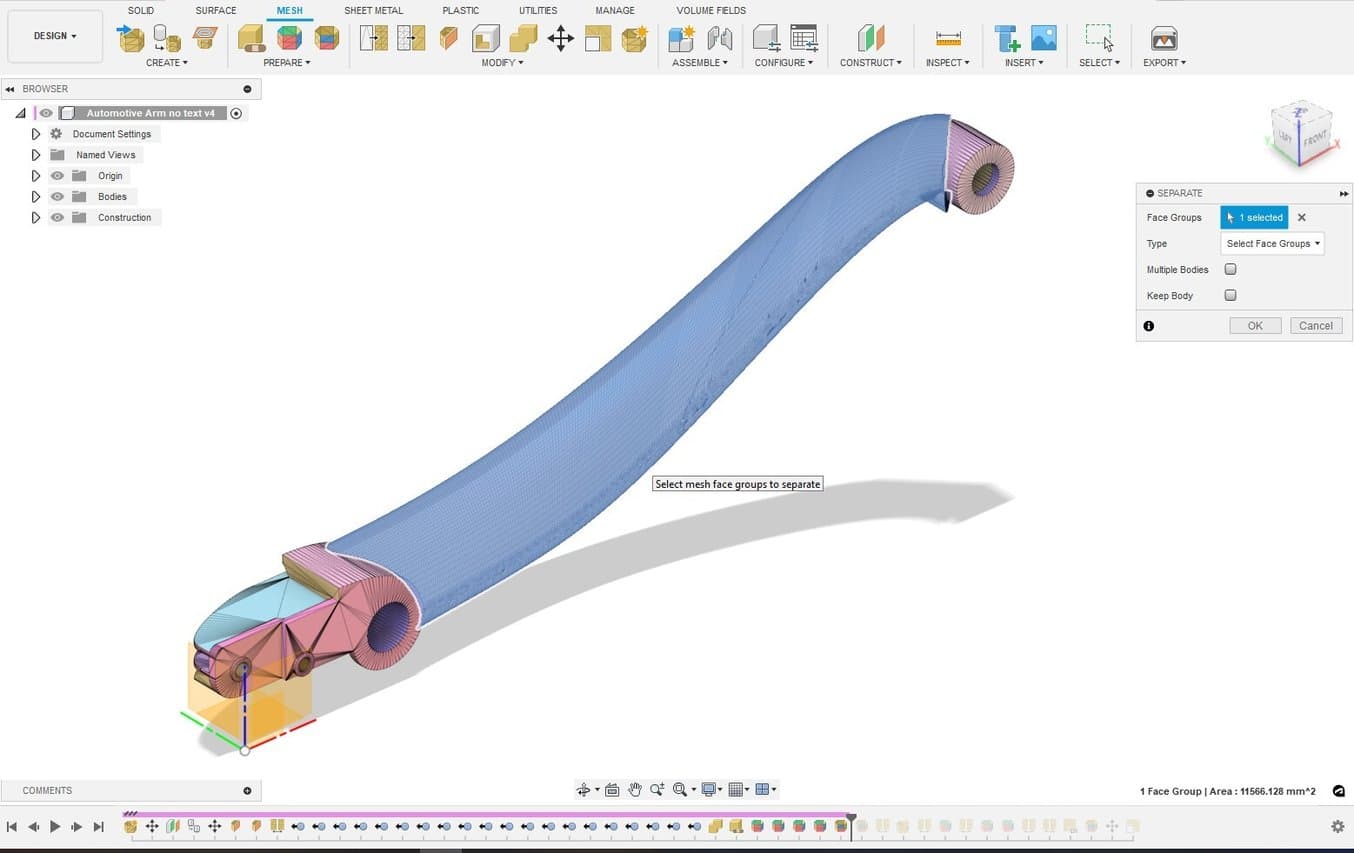Image resolution: width=1354 pixels, height=853 pixels.
Task: Open the Type dropdown in Separate dialog
Action: (1272, 243)
